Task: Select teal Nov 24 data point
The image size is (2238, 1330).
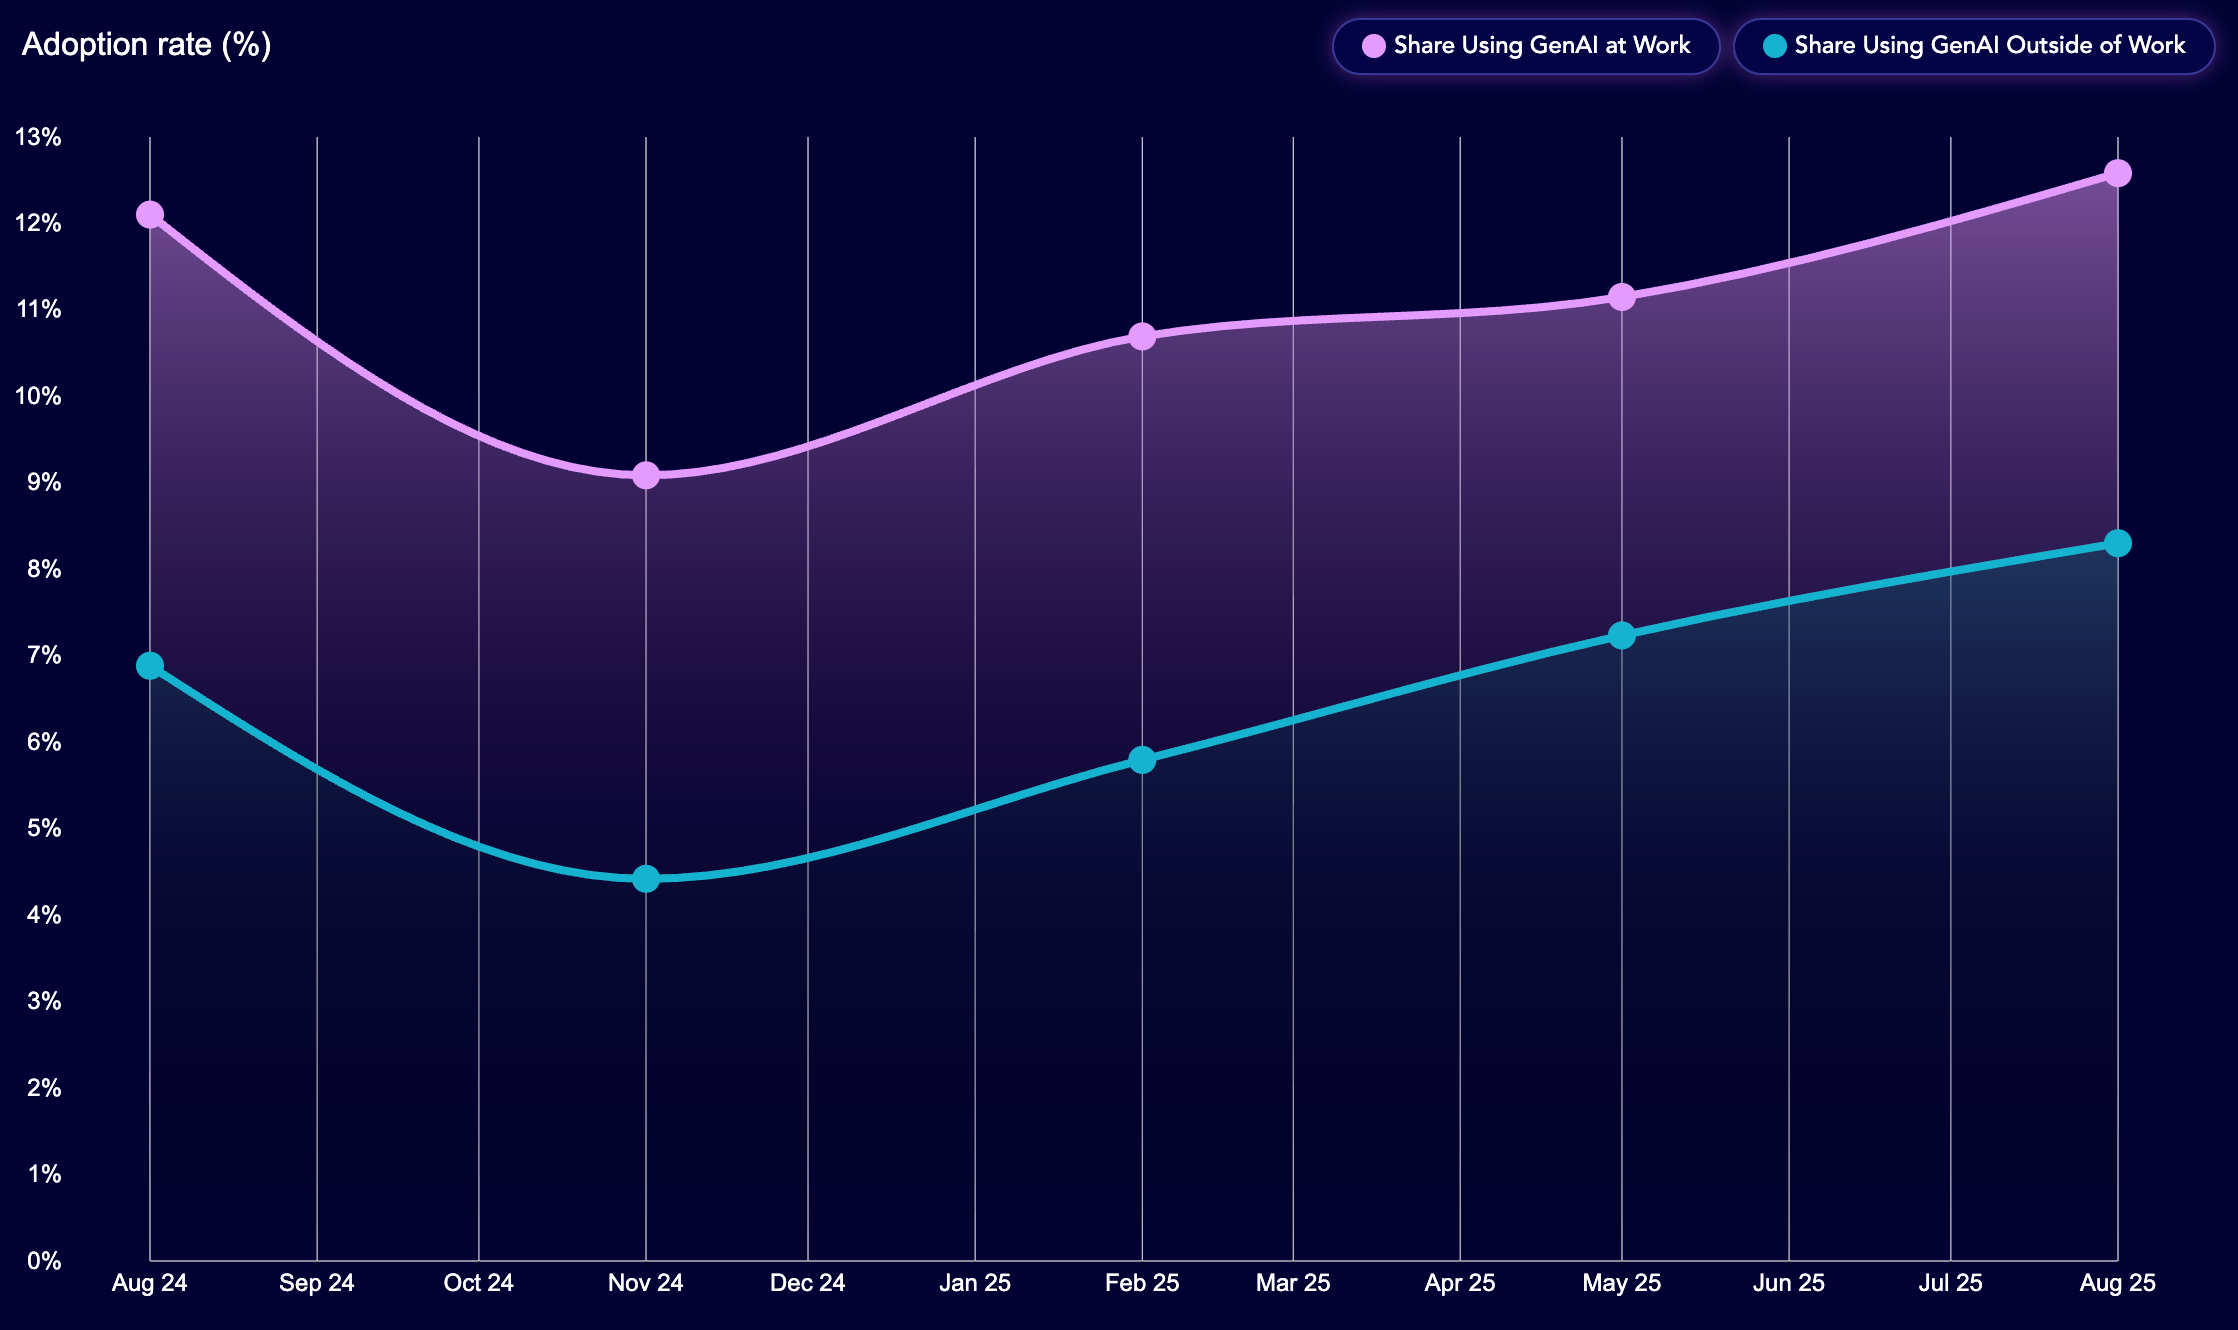Action: pyautogui.click(x=646, y=879)
